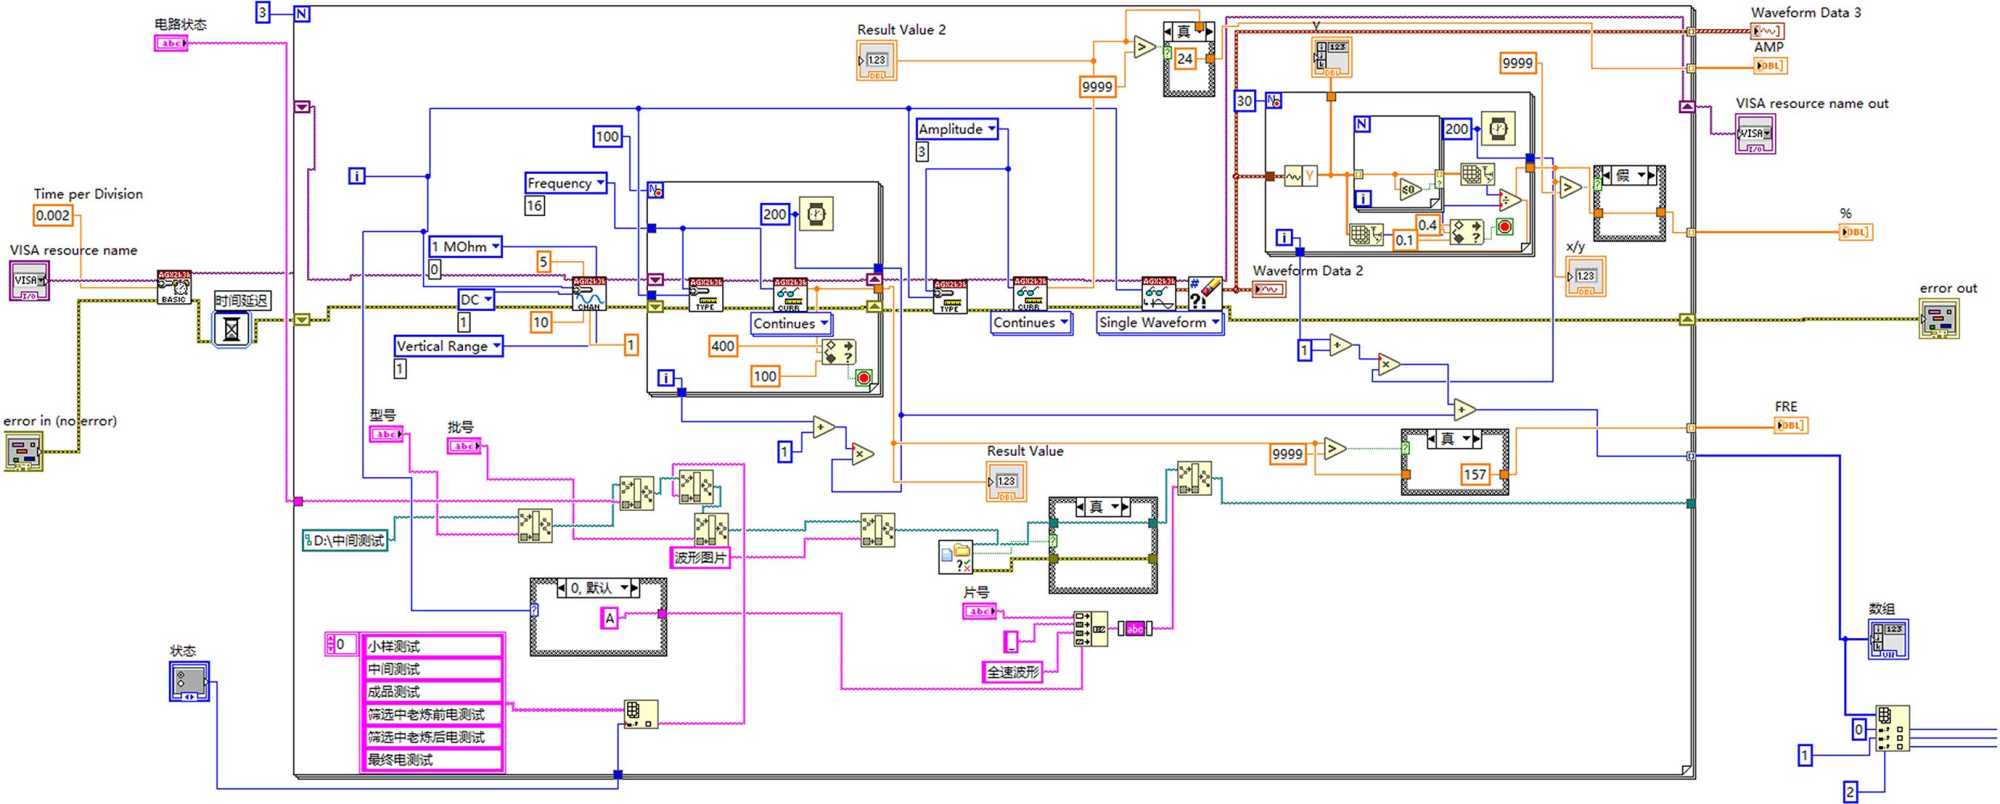Select the 中间测试 array entry

[432, 669]
